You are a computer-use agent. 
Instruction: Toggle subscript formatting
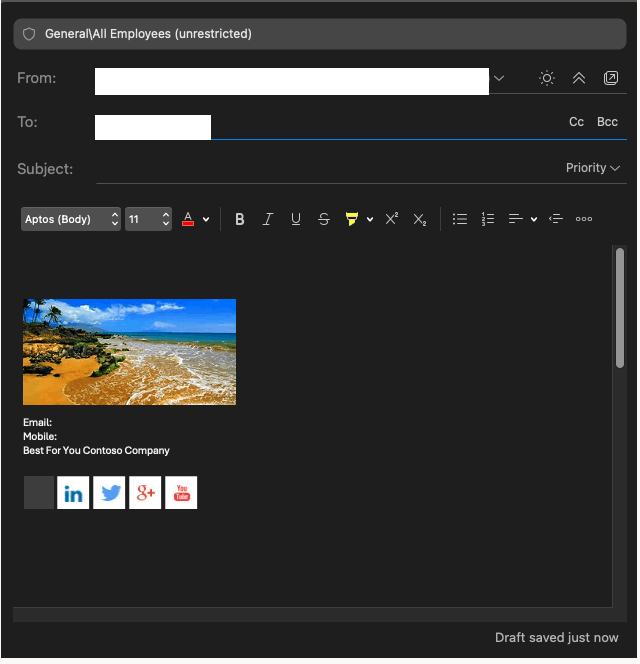click(x=420, y=219)
